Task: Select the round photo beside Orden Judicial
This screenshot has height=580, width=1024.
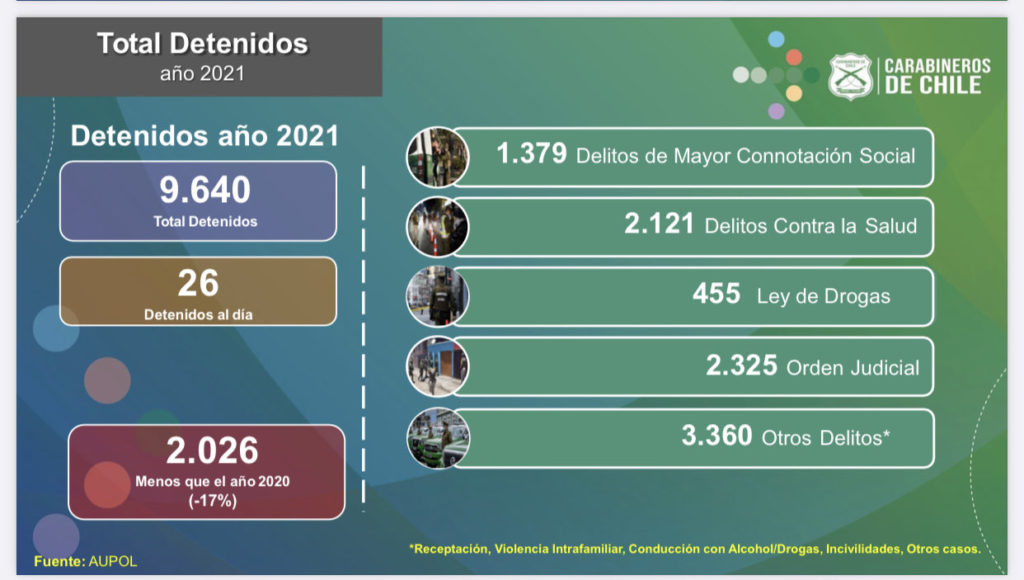Action: click(x=437, y=367)
